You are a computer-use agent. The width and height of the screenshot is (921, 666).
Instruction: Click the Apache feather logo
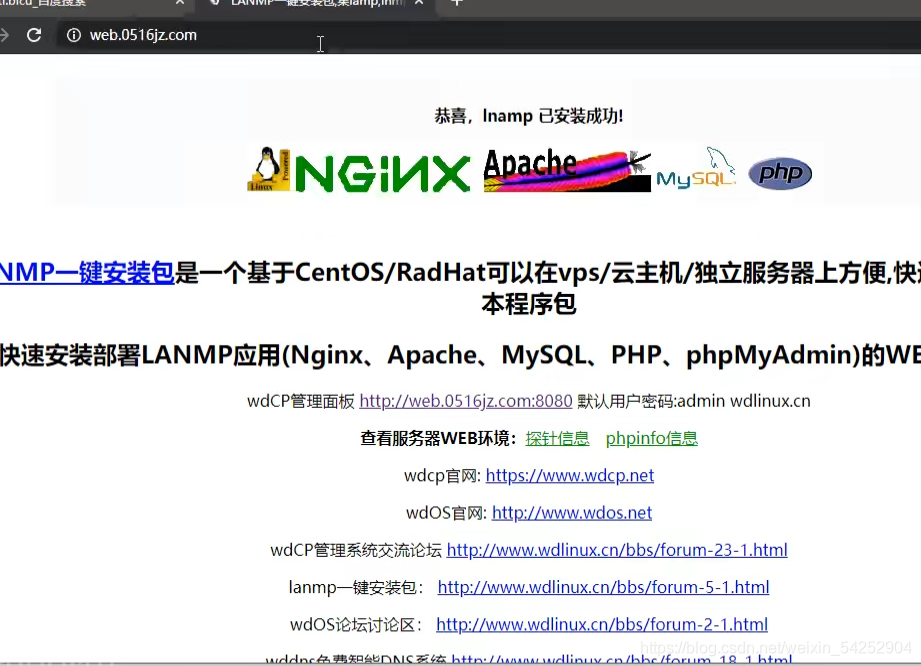tap(567, 170)
